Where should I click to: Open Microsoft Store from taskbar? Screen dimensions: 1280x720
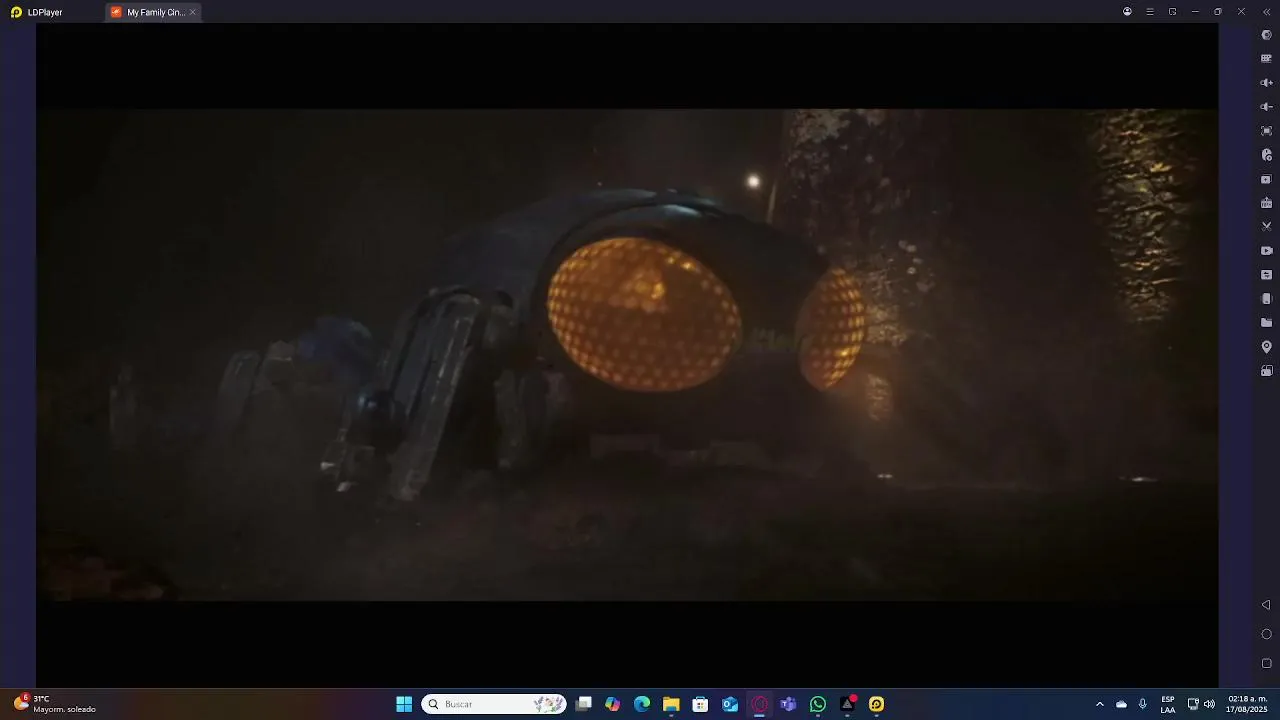click(701, 704)
